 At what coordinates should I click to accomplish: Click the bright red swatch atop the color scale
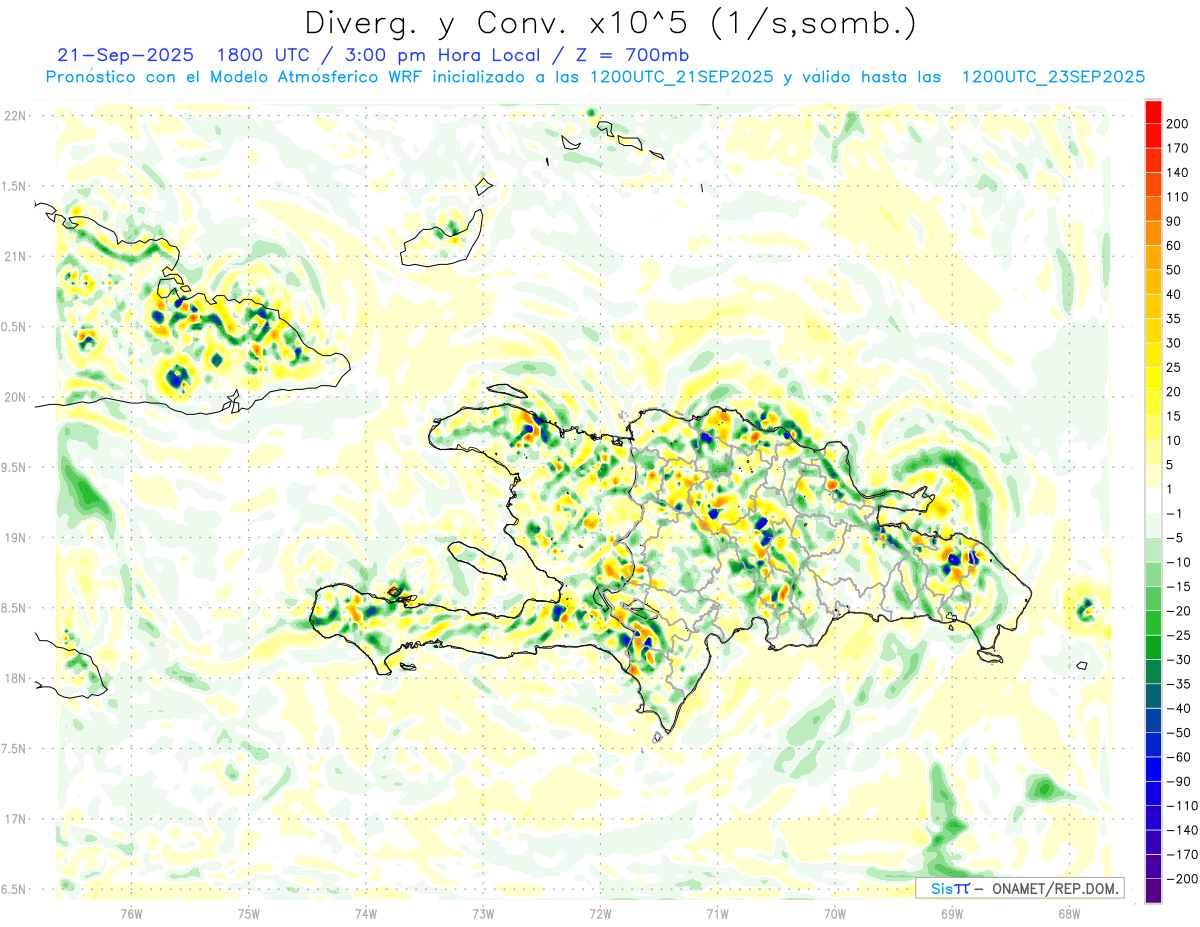1153,111
